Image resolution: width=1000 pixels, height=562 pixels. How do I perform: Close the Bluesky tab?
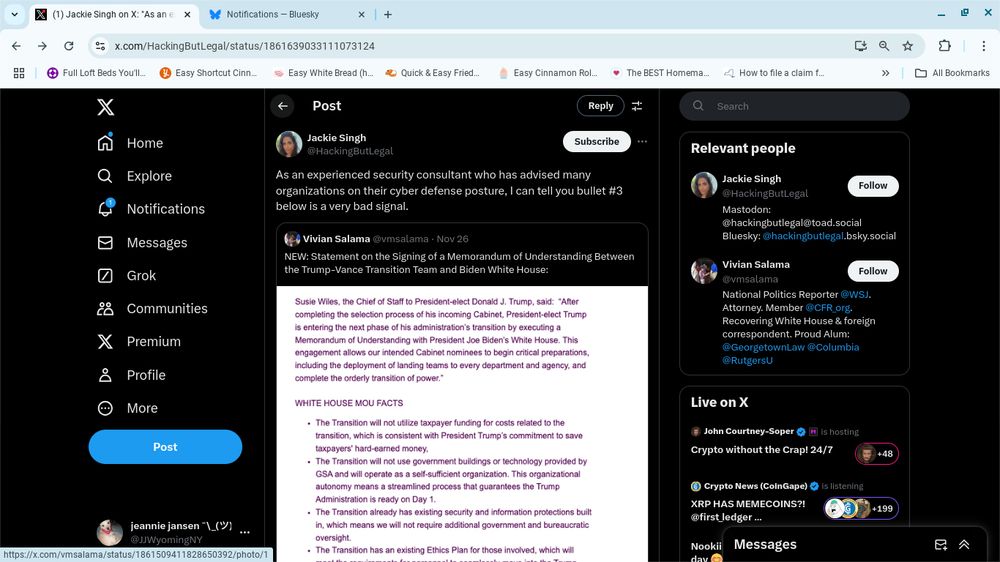[x=362, y=14]
